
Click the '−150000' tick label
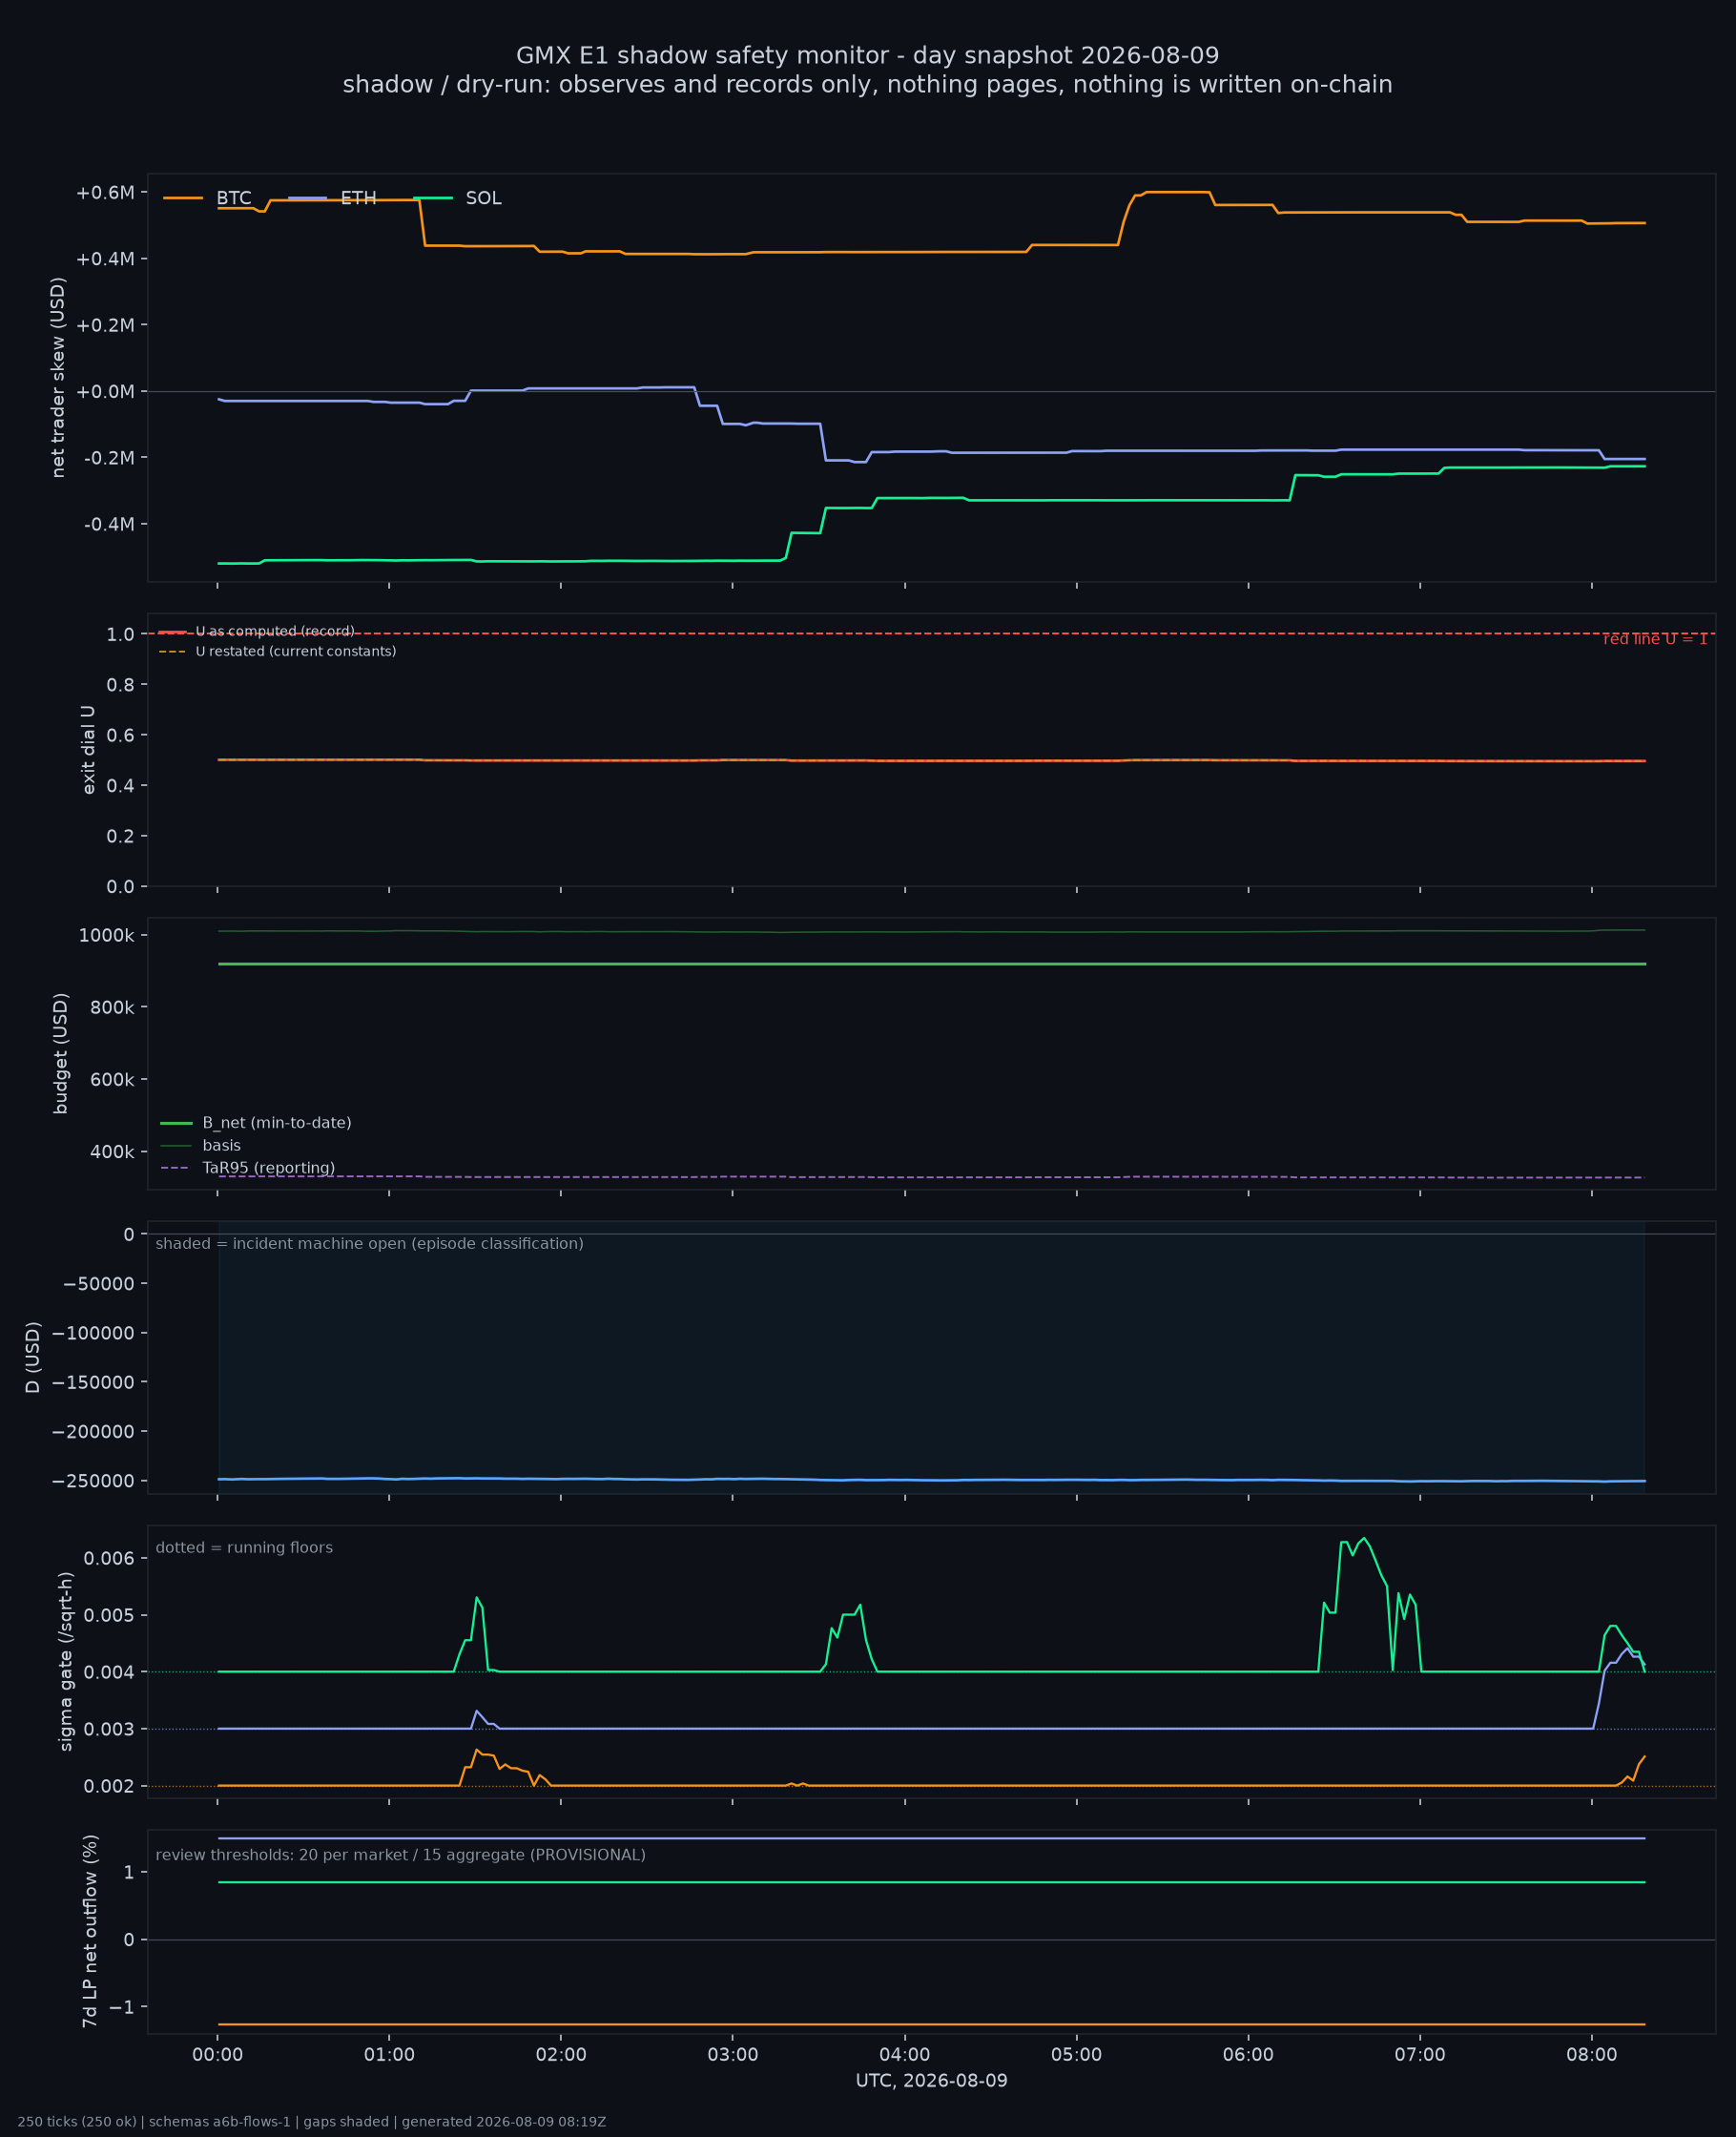pyautogui.click(x=93, y=1382)
